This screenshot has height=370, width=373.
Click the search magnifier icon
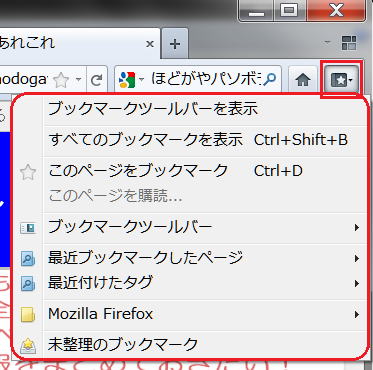[270, 79]
